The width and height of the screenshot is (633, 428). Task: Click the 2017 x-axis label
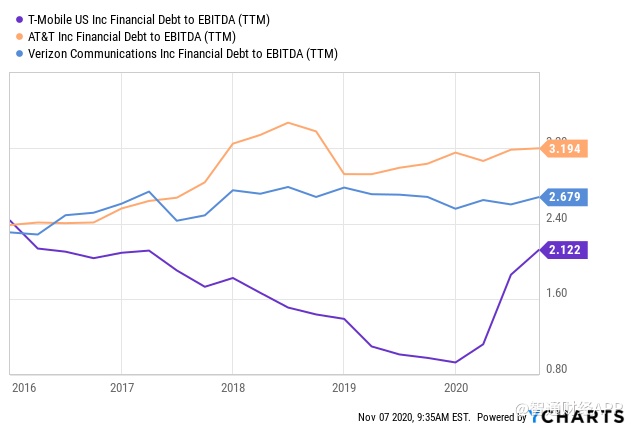coord(122,387)
